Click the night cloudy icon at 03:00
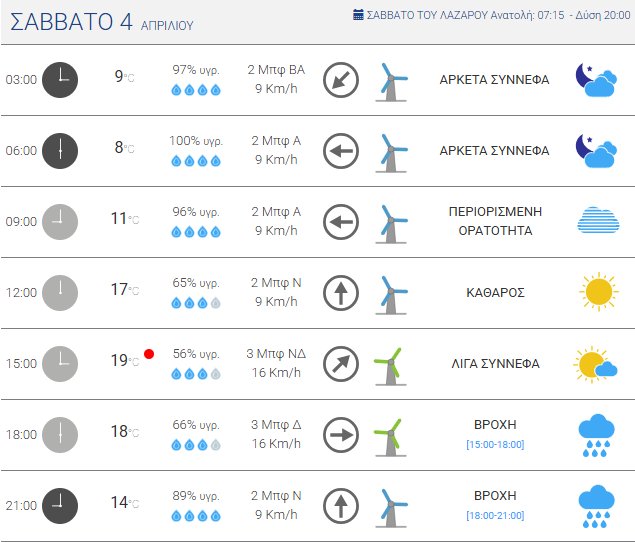The width and height of the screenshot is (635, 542). (x=595, y=80)
